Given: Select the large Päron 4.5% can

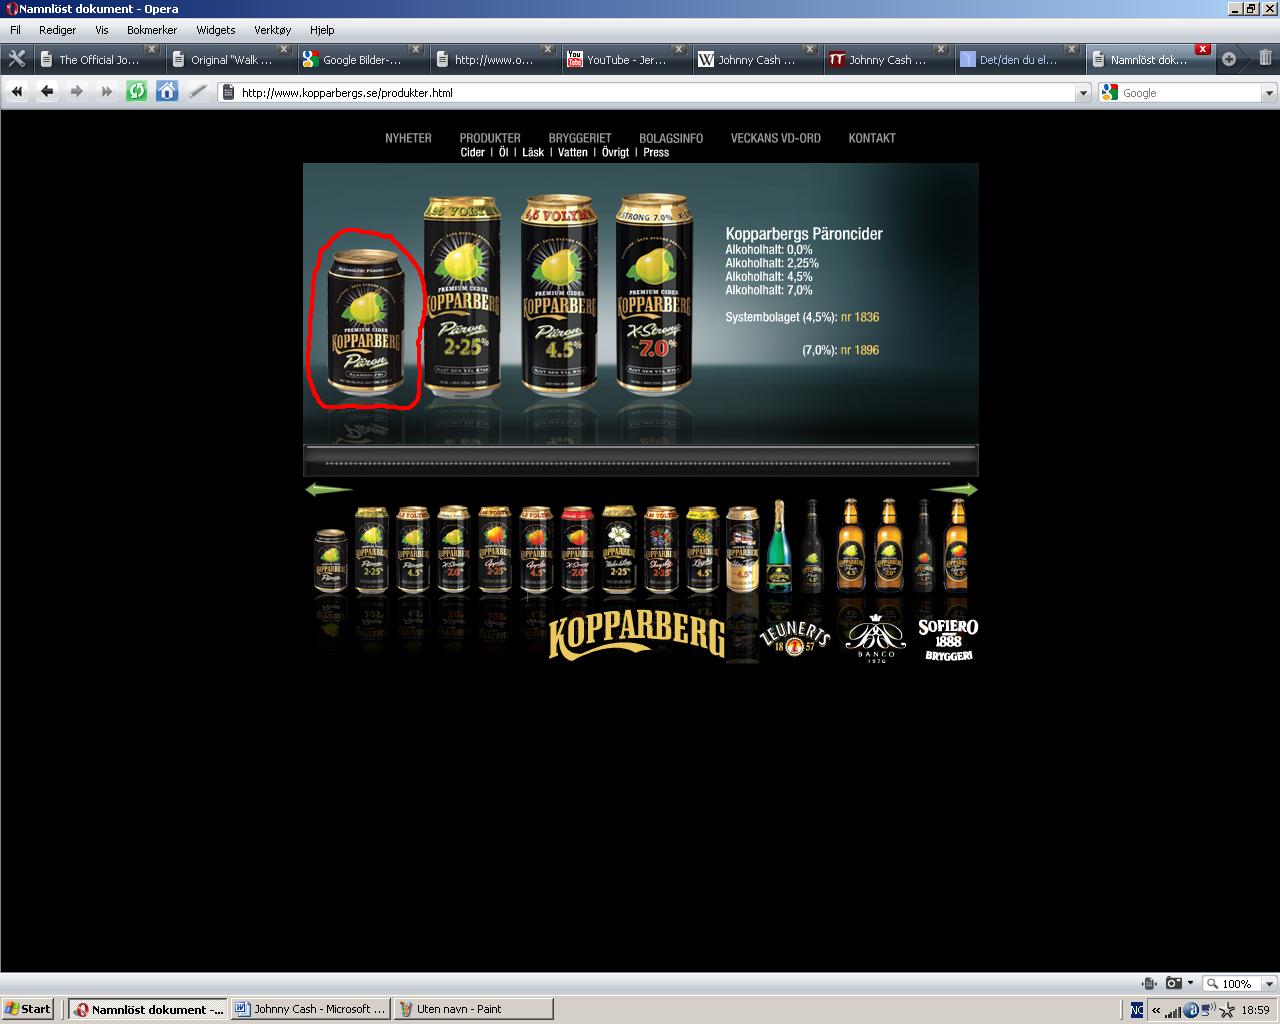Looking at the screenshot, I should 559,295.
